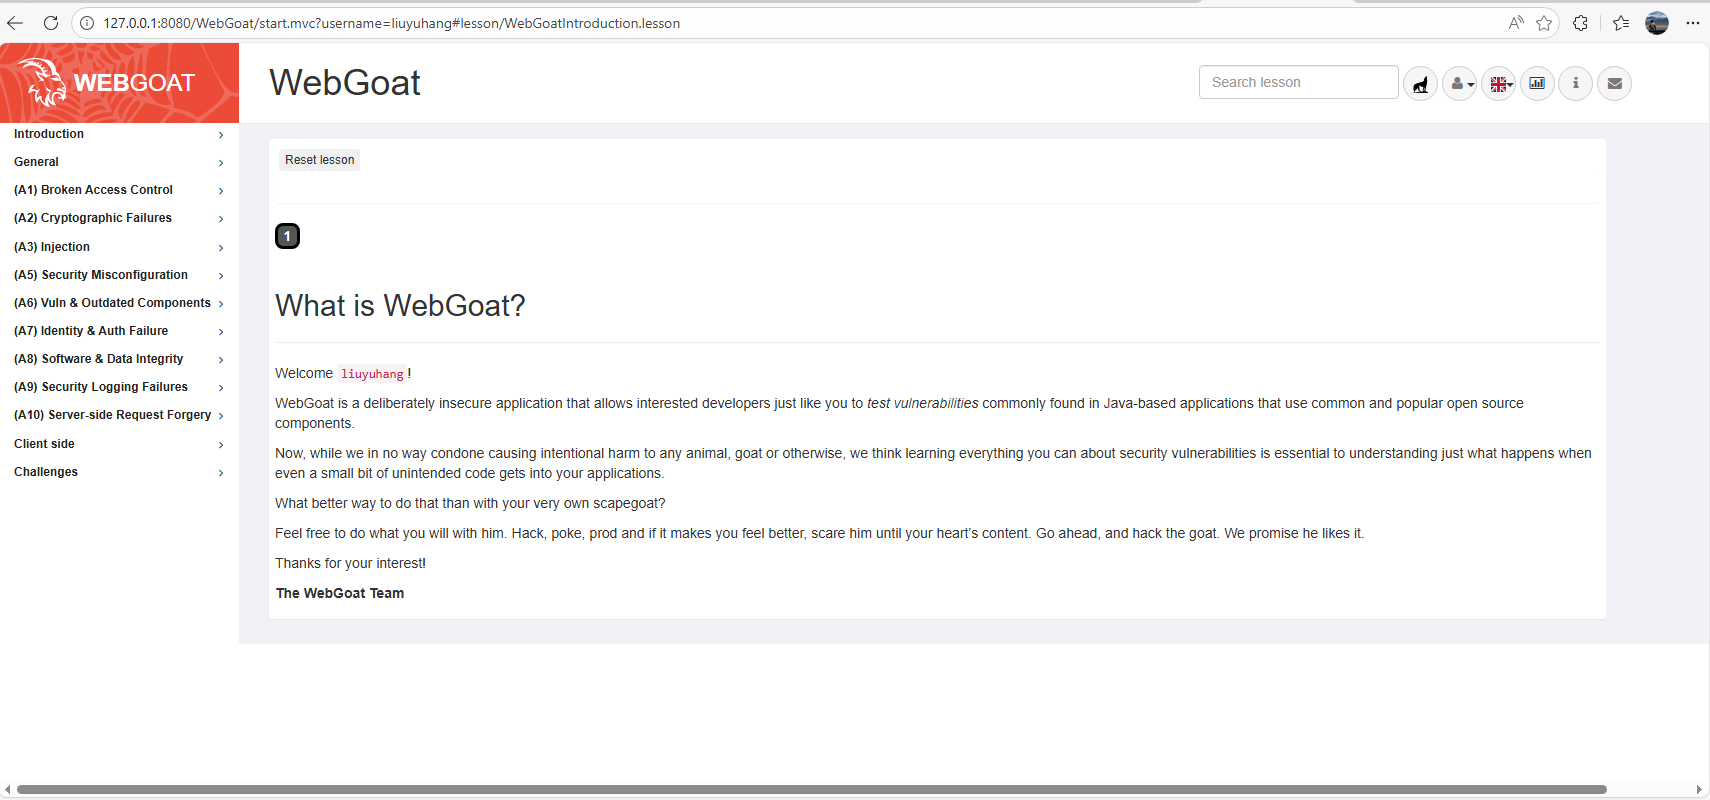Click the envelope contact icon button

click(x=1614, y=84)
